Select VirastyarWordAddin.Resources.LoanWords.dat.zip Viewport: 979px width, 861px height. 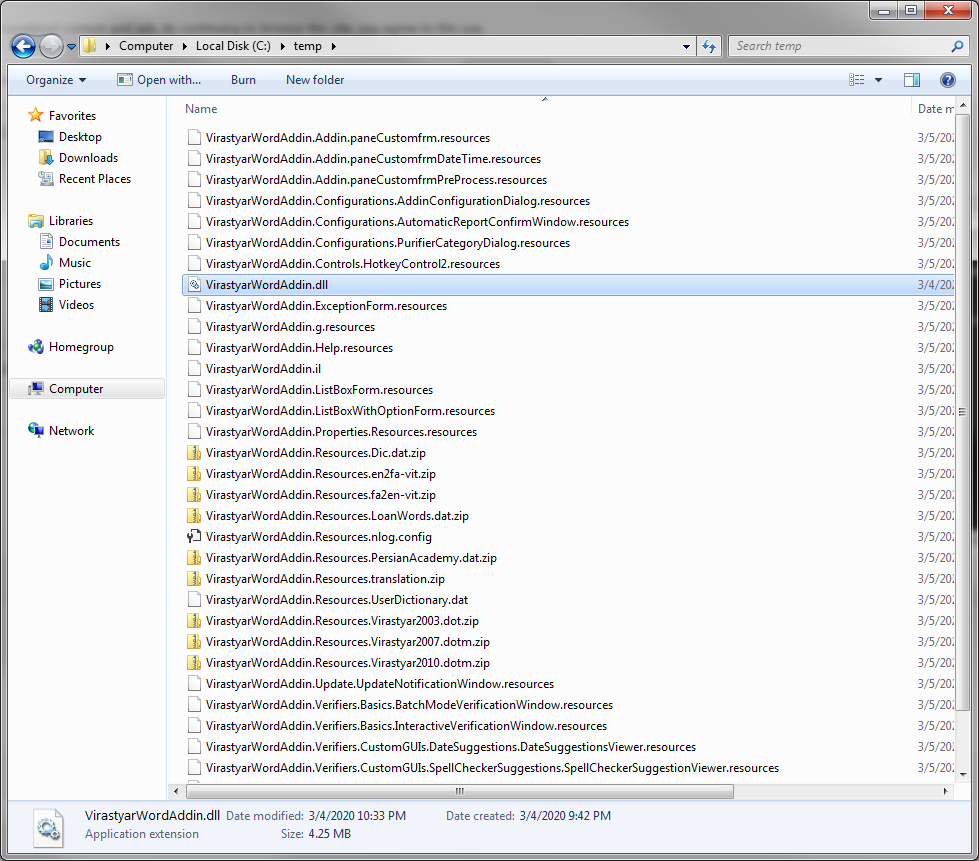337,516
